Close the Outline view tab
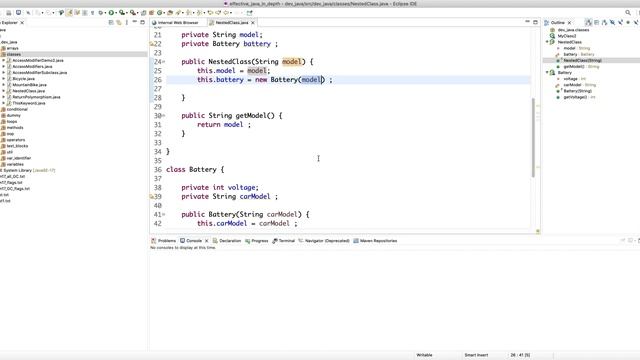 click(x=569, y=22)
